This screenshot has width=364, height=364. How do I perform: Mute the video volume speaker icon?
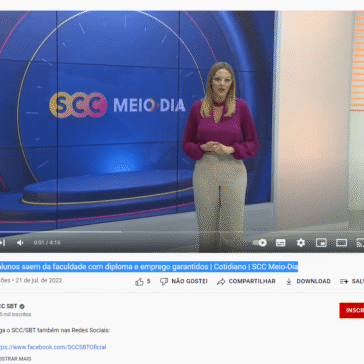tap(20, 243)
